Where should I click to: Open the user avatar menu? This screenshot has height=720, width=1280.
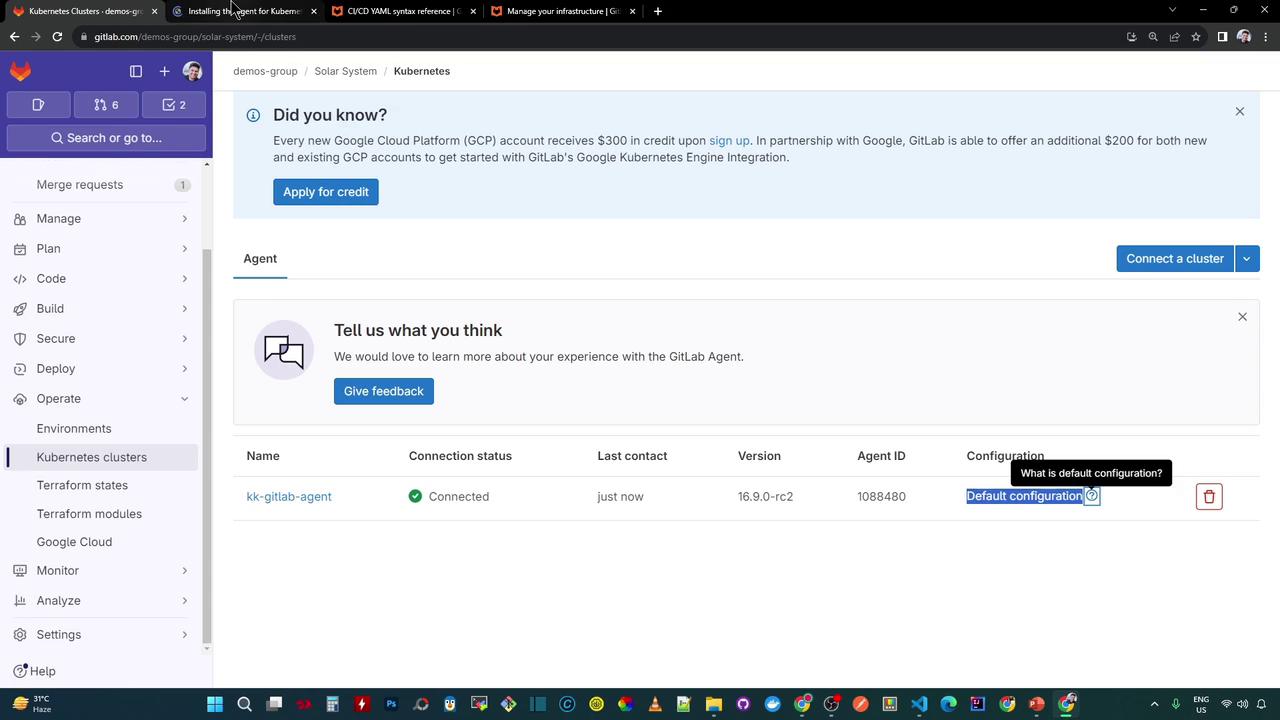coord(193,71)
